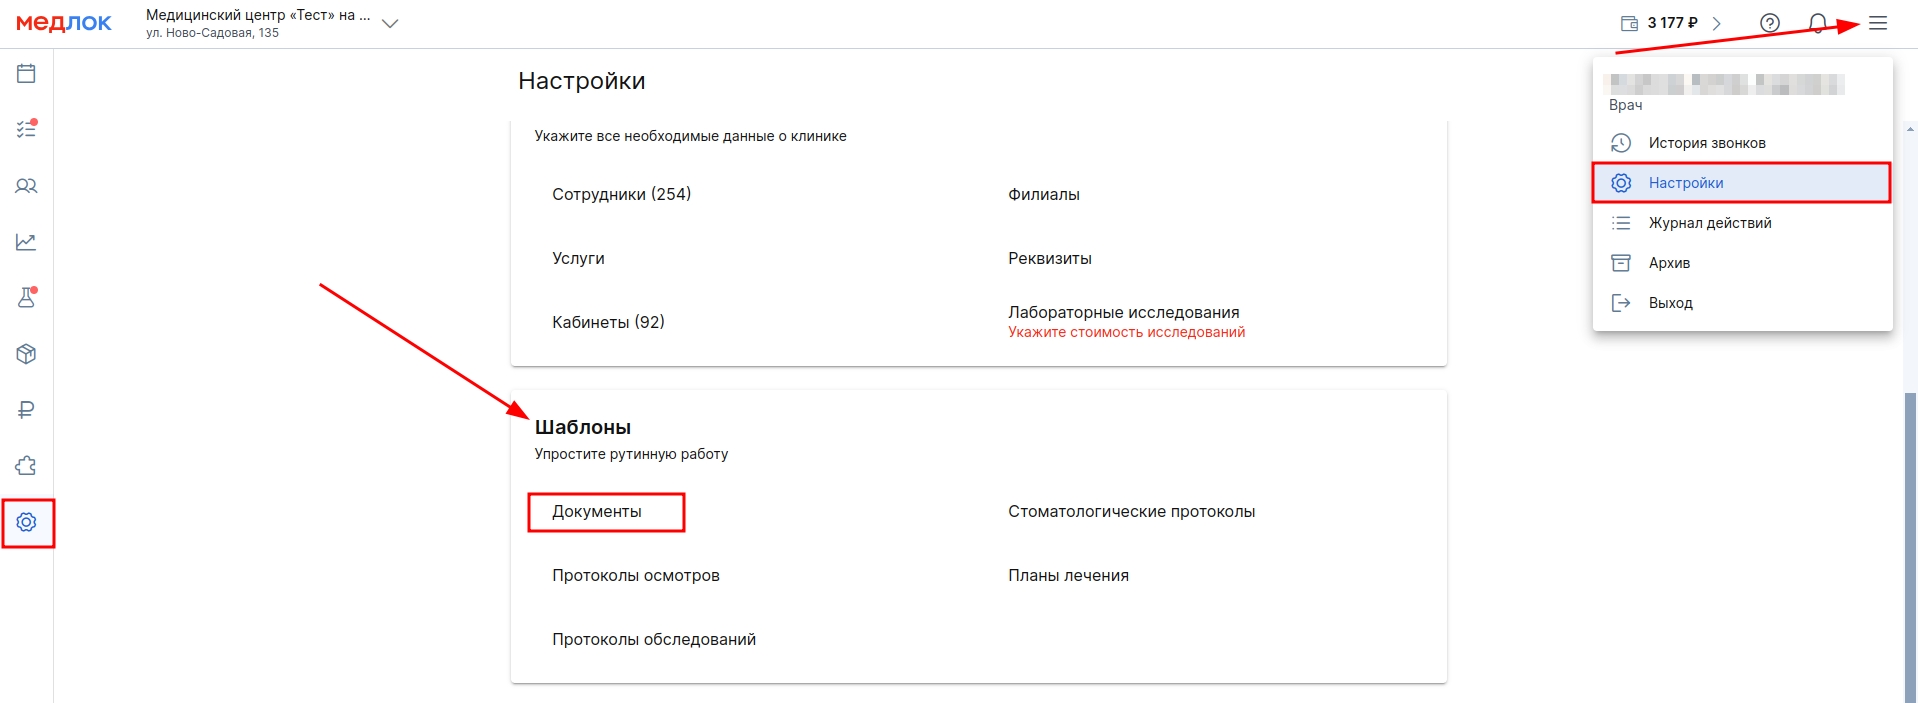This screenshot has width=1918, height=703.
Task: Open the ruble finance sidebar icon
Action: click(26, 410)
